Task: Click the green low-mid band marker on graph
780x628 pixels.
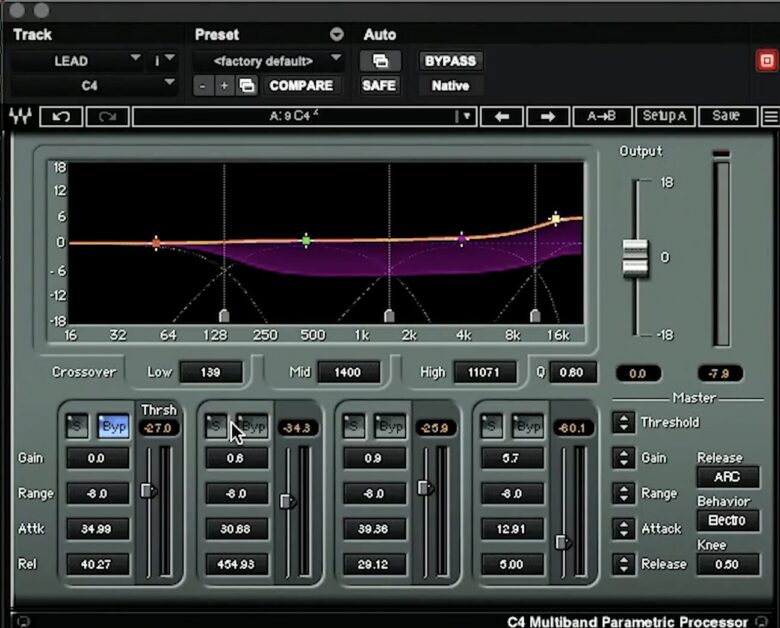Action: 306,241
